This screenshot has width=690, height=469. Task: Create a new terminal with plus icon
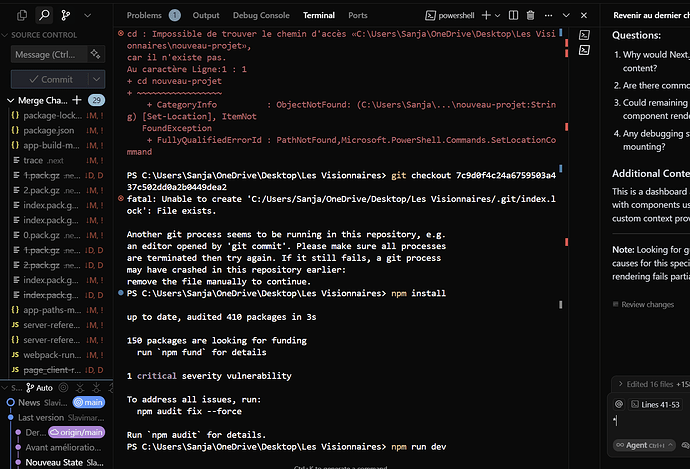tap(486, 15)
